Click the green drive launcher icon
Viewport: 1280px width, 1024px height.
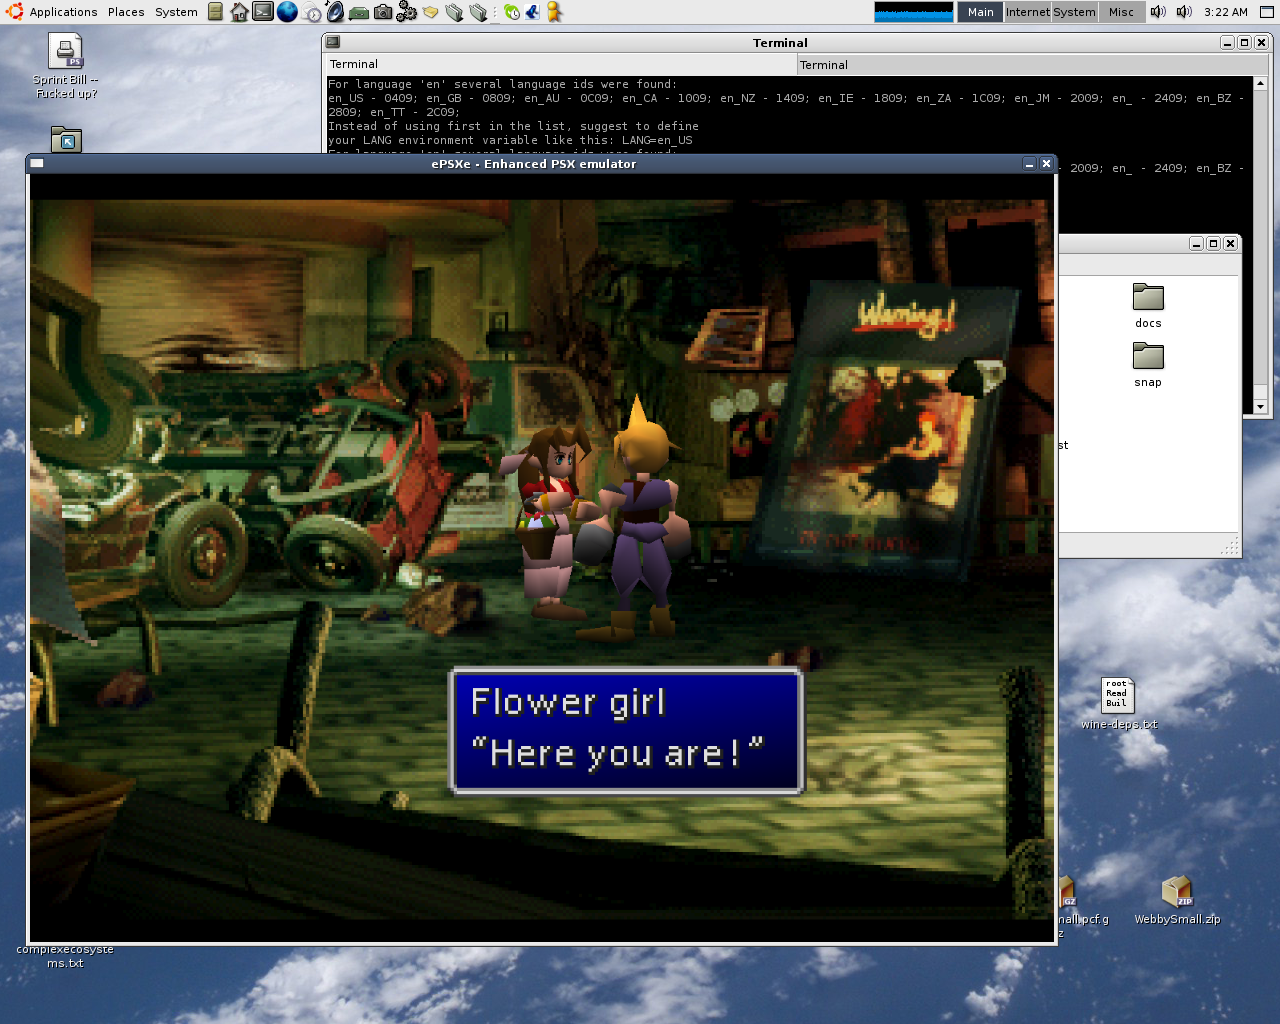tap(359, 13)
